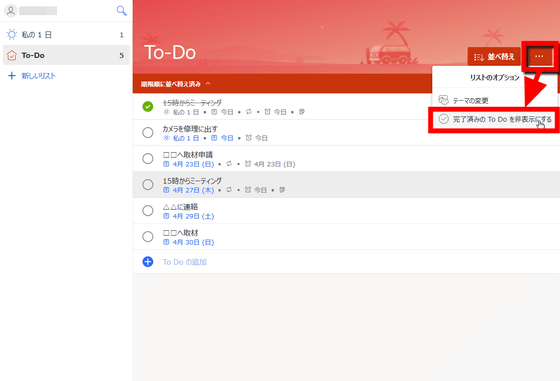
Task: Select the To-Do list in sidebar
Action: (66, 55)
